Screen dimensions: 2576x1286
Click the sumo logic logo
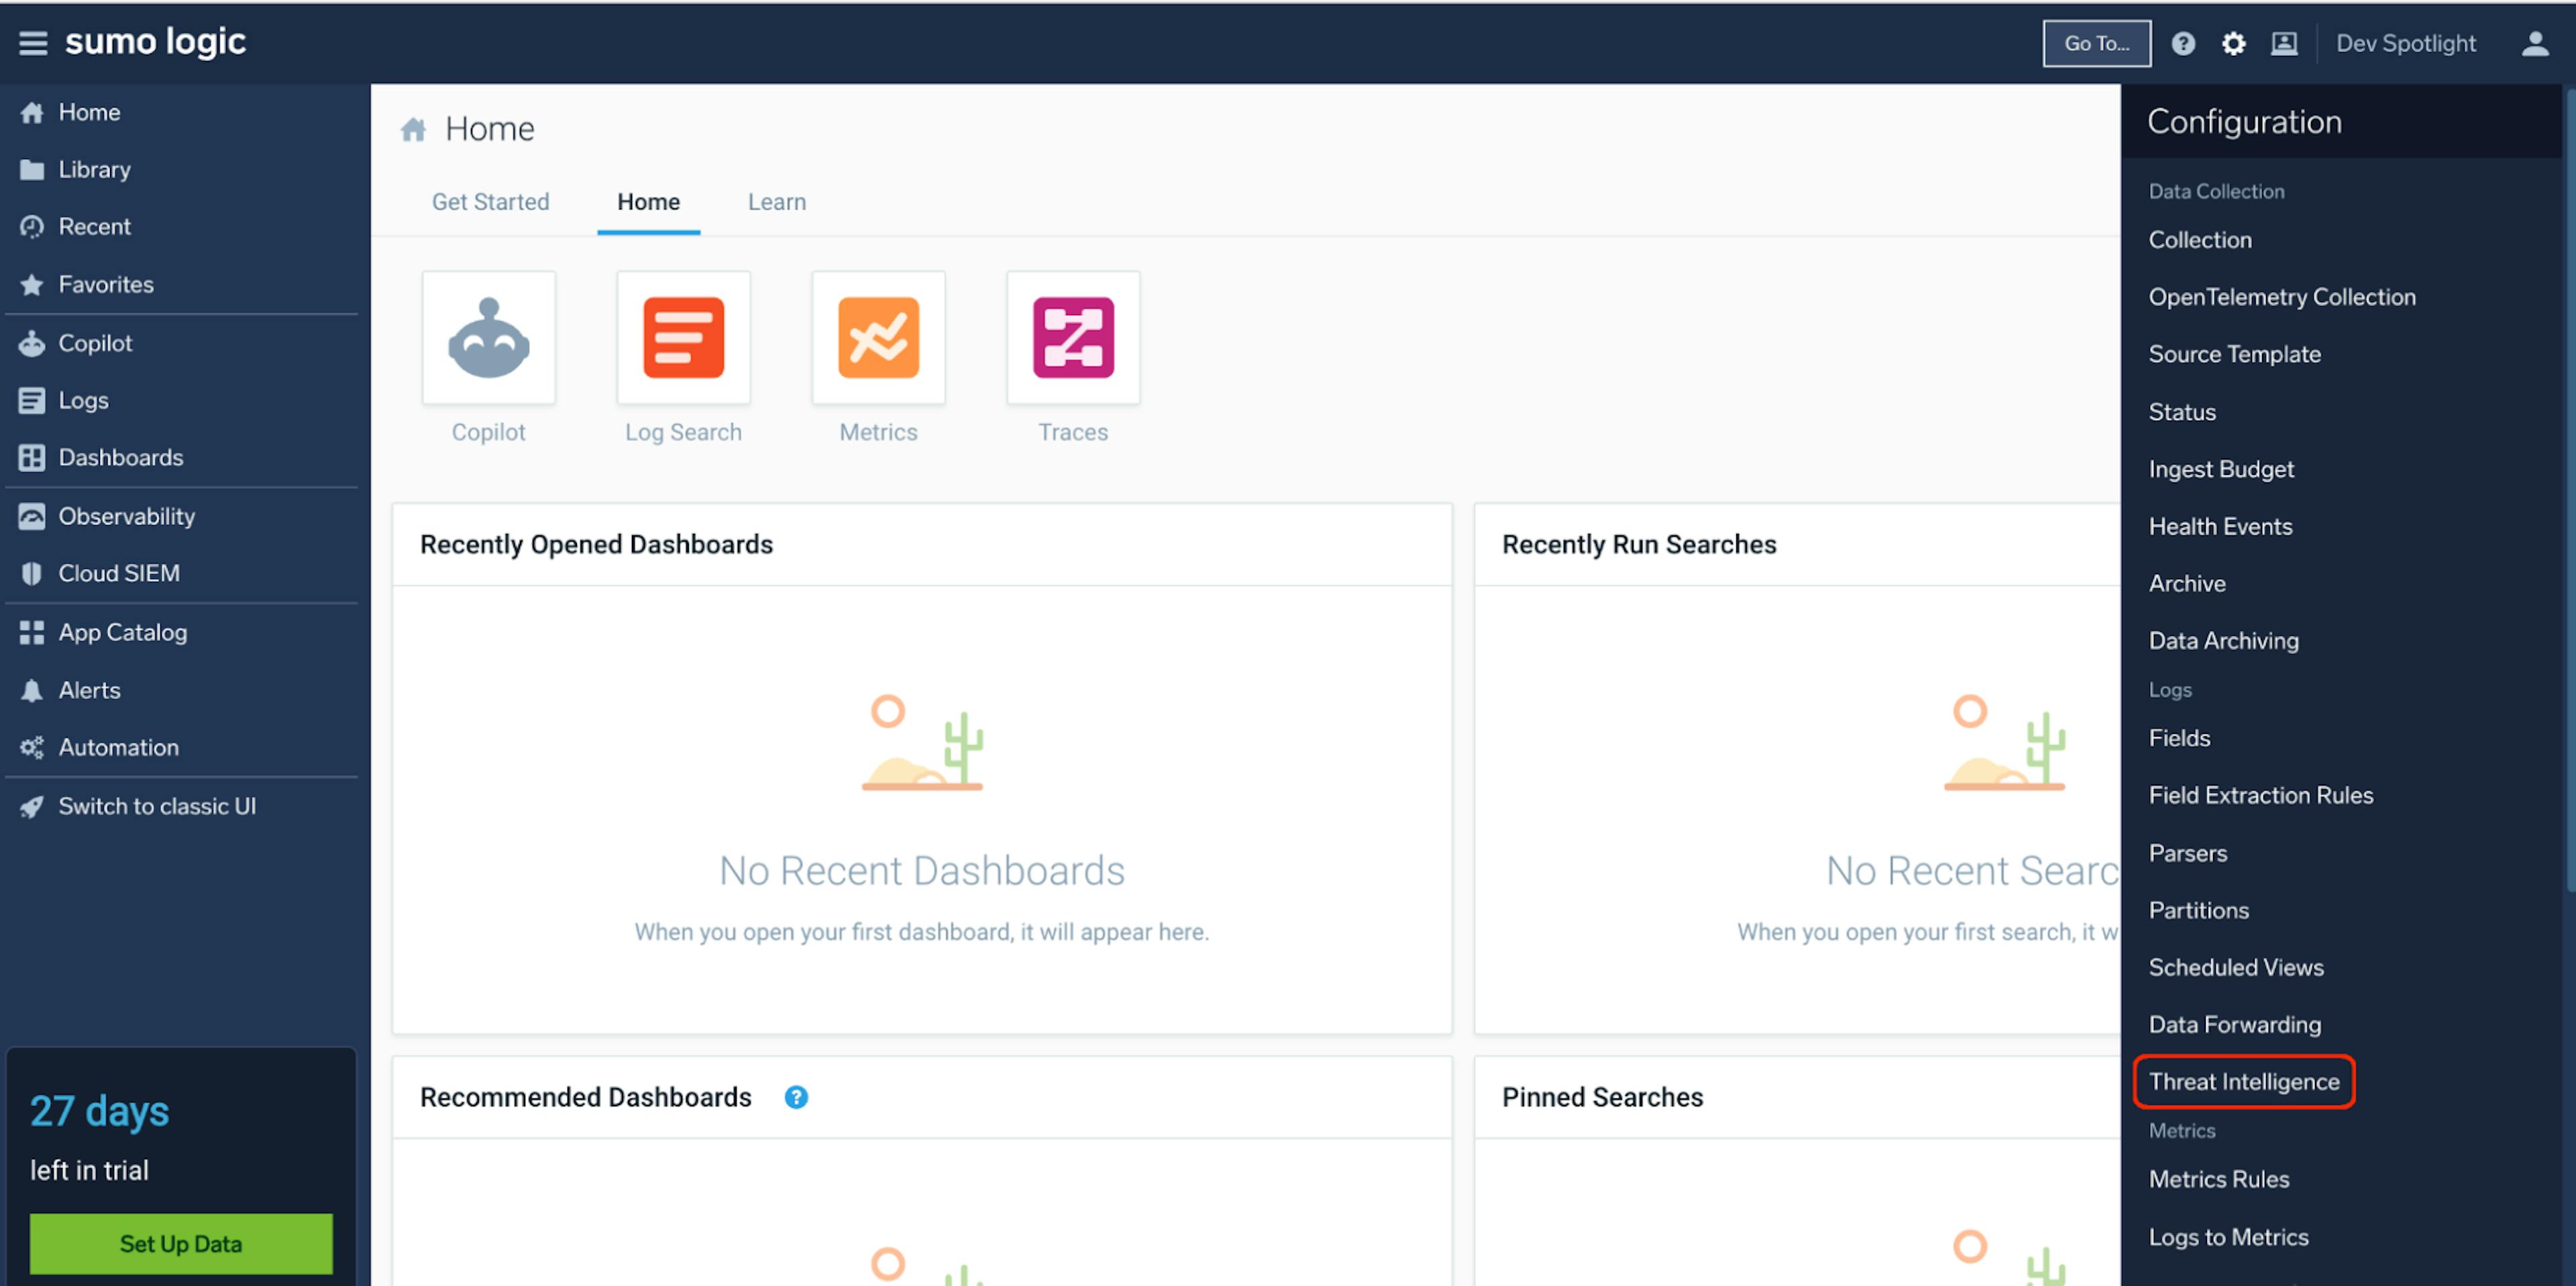[155, 41]
